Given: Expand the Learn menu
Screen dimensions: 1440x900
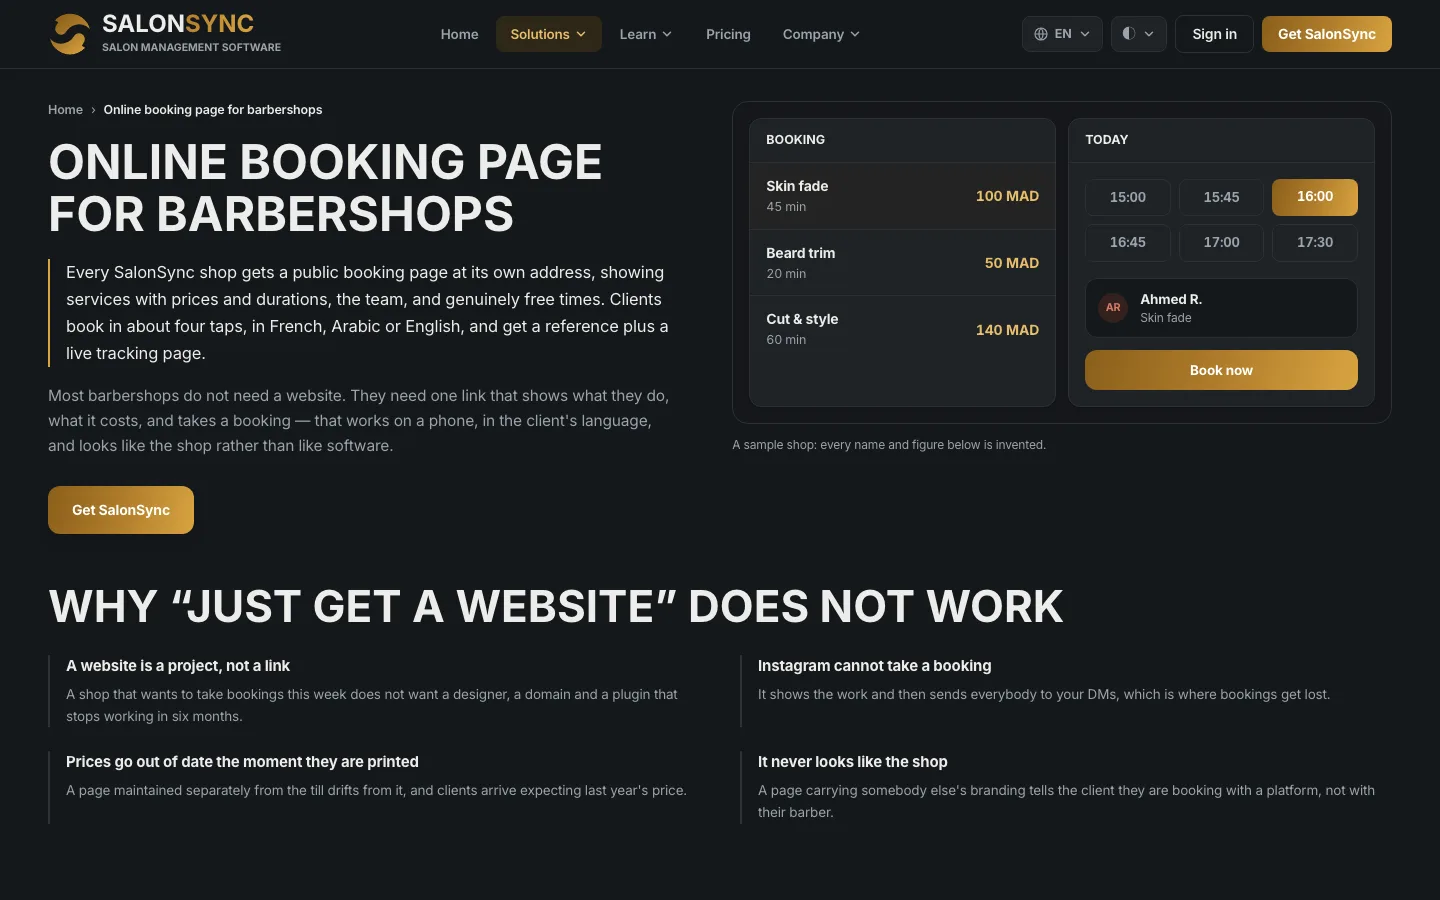Looking at the screenshot, I should click(646, 34).
